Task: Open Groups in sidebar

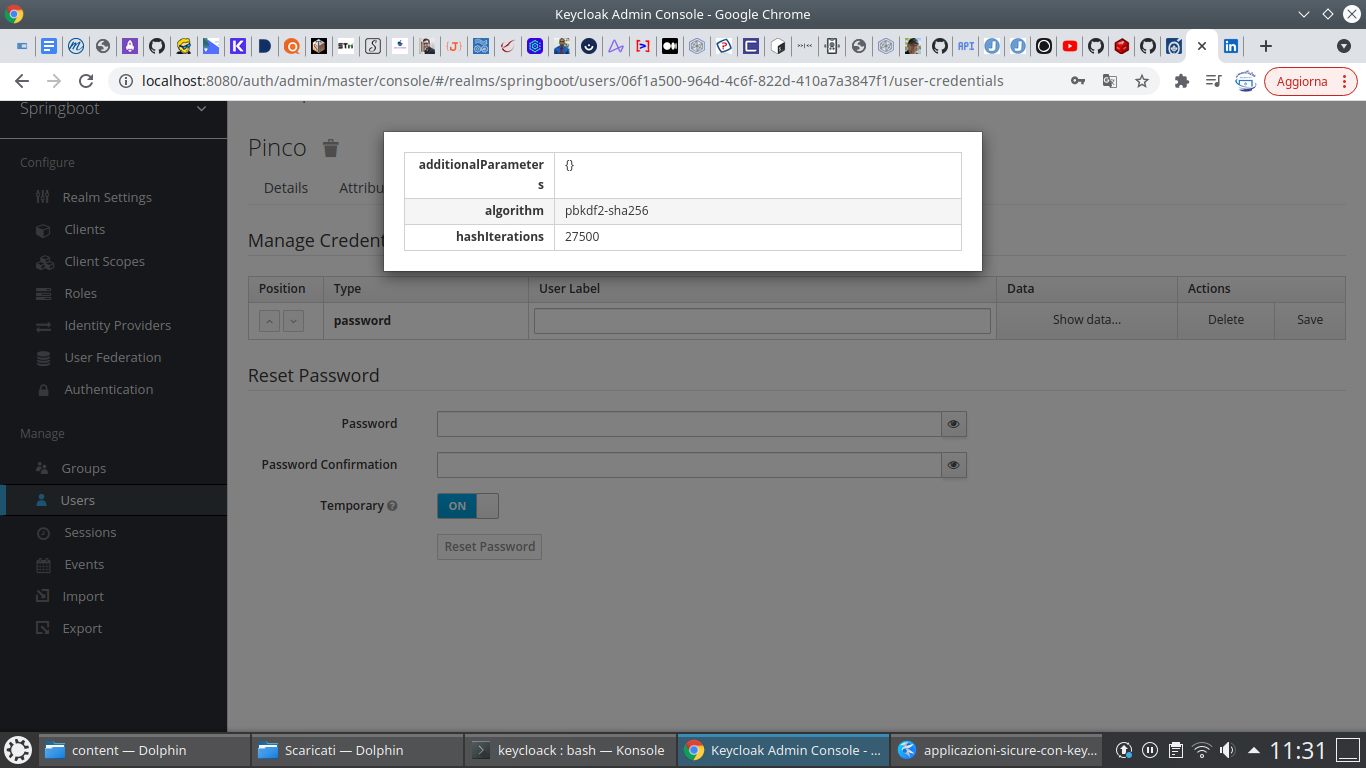Action: coord(83,469)
